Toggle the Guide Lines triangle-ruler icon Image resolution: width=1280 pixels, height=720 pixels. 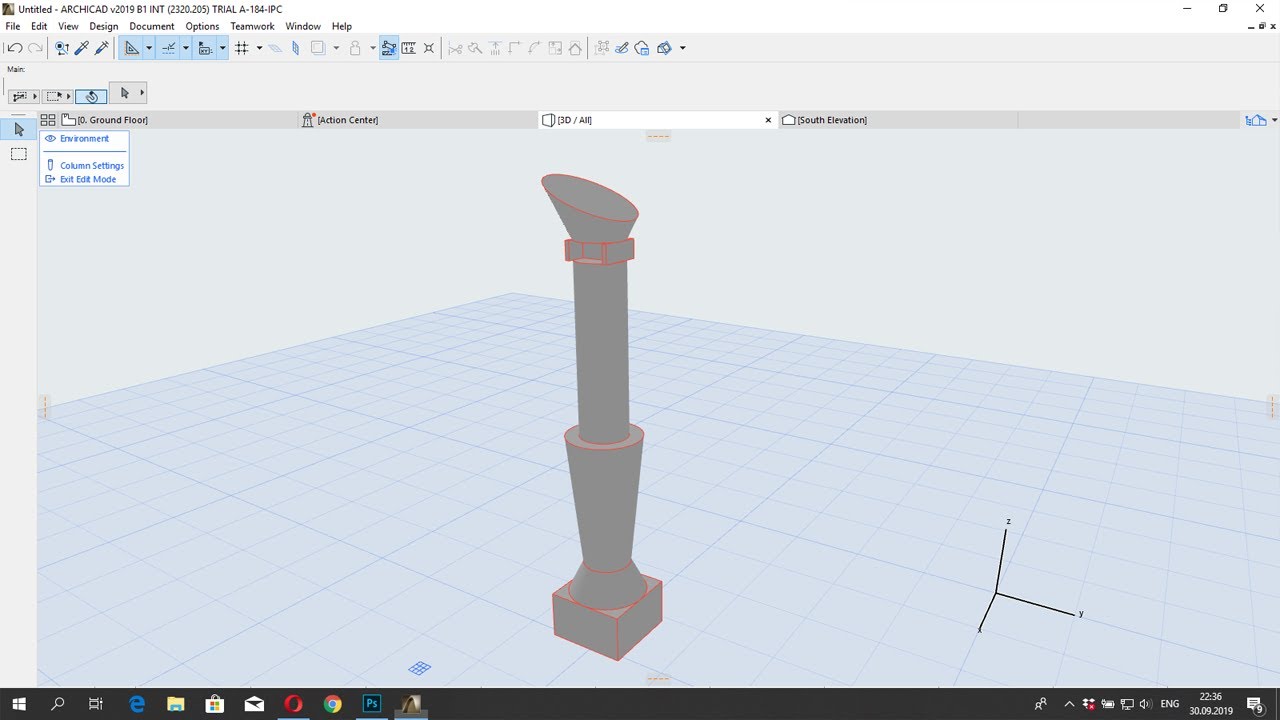pos(131,48)
